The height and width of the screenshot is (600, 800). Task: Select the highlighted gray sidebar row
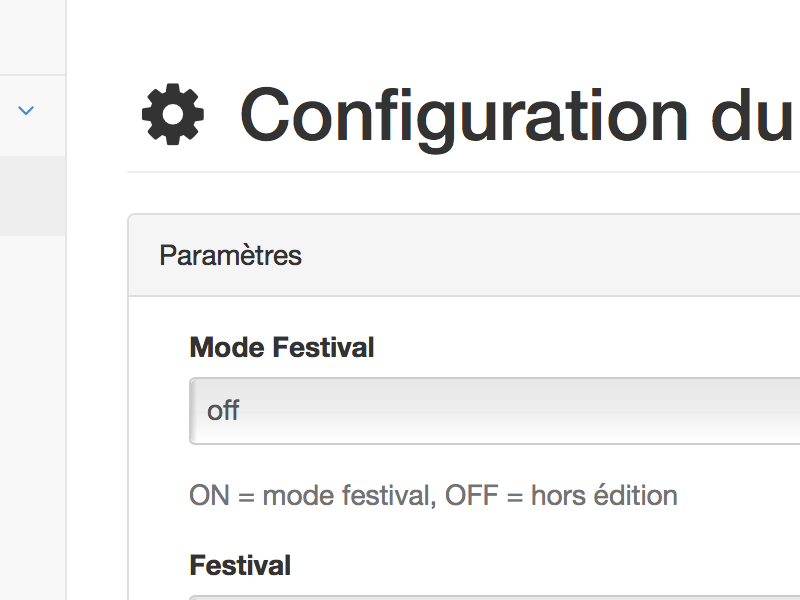coord(33,196)
